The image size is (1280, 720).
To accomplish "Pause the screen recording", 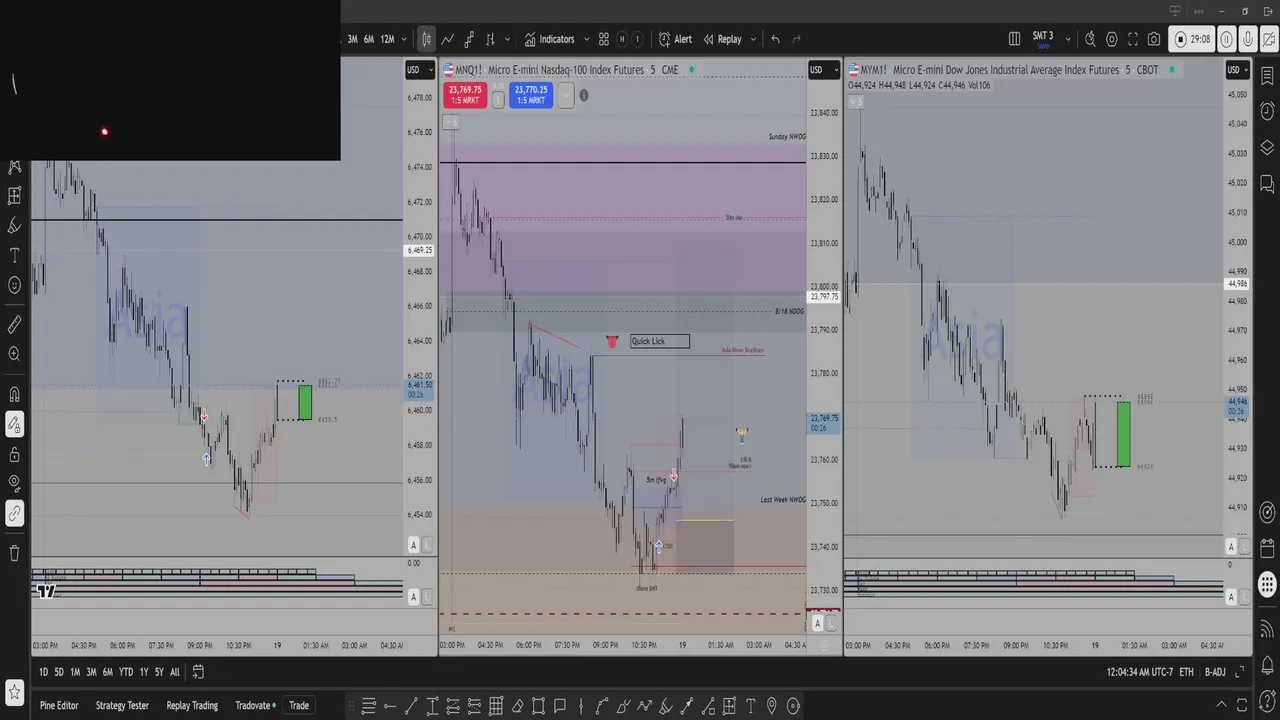I will (x=1227, y=39).
